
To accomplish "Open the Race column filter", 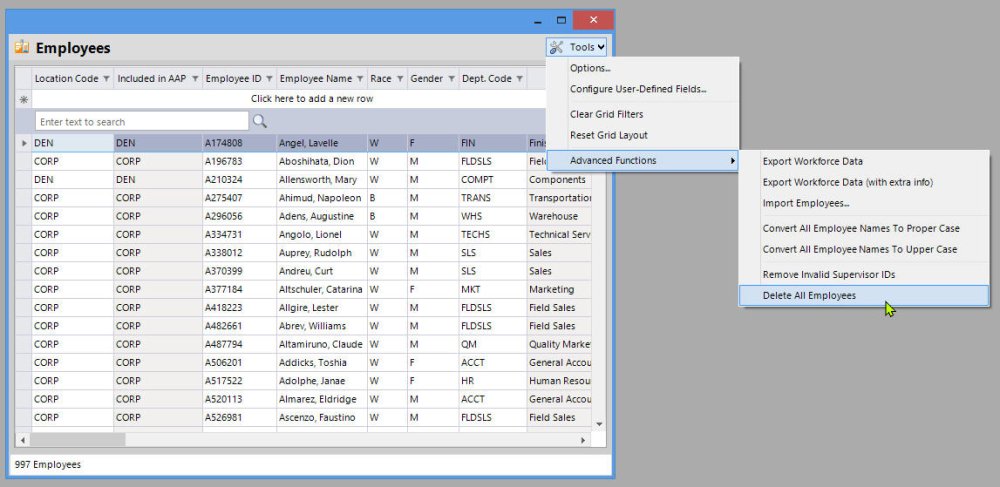I will coord(400,79).
